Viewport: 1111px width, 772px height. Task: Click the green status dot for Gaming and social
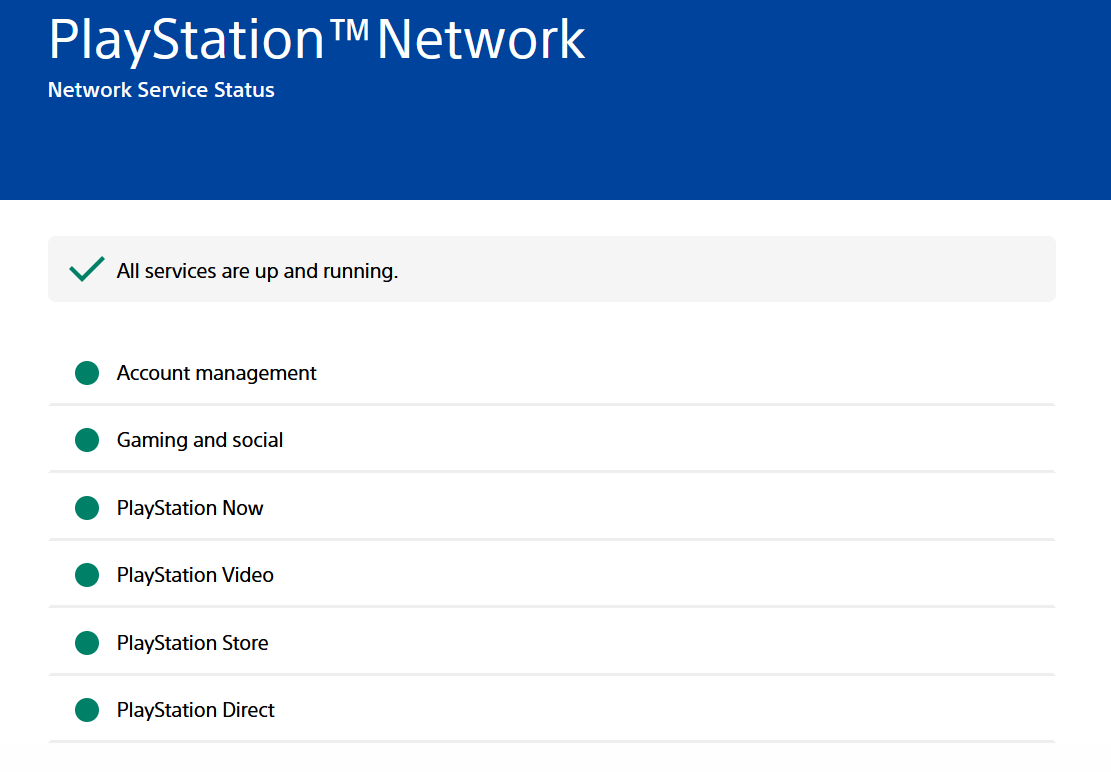click(87, 440)
